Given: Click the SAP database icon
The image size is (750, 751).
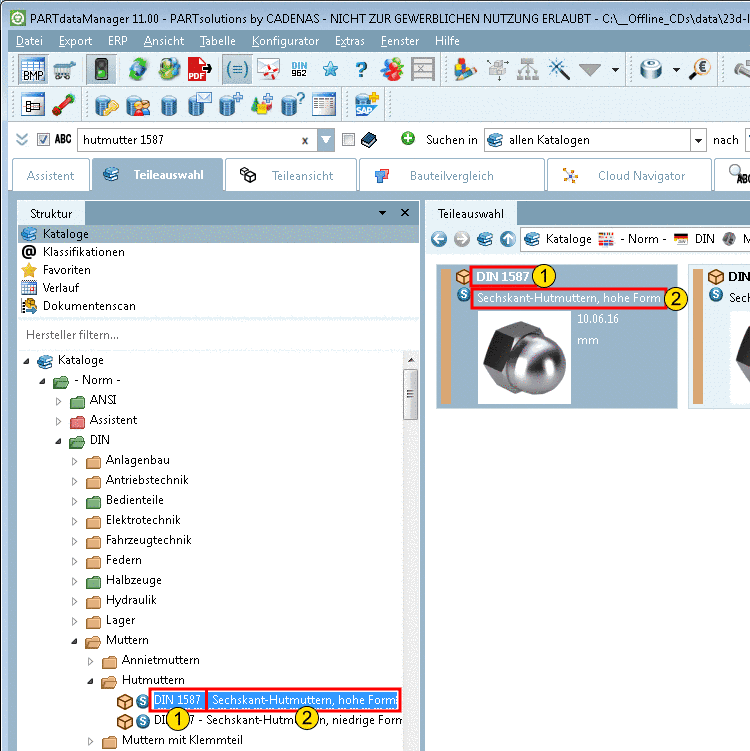Looking at the screenshot, I should (x=366, y=105).
